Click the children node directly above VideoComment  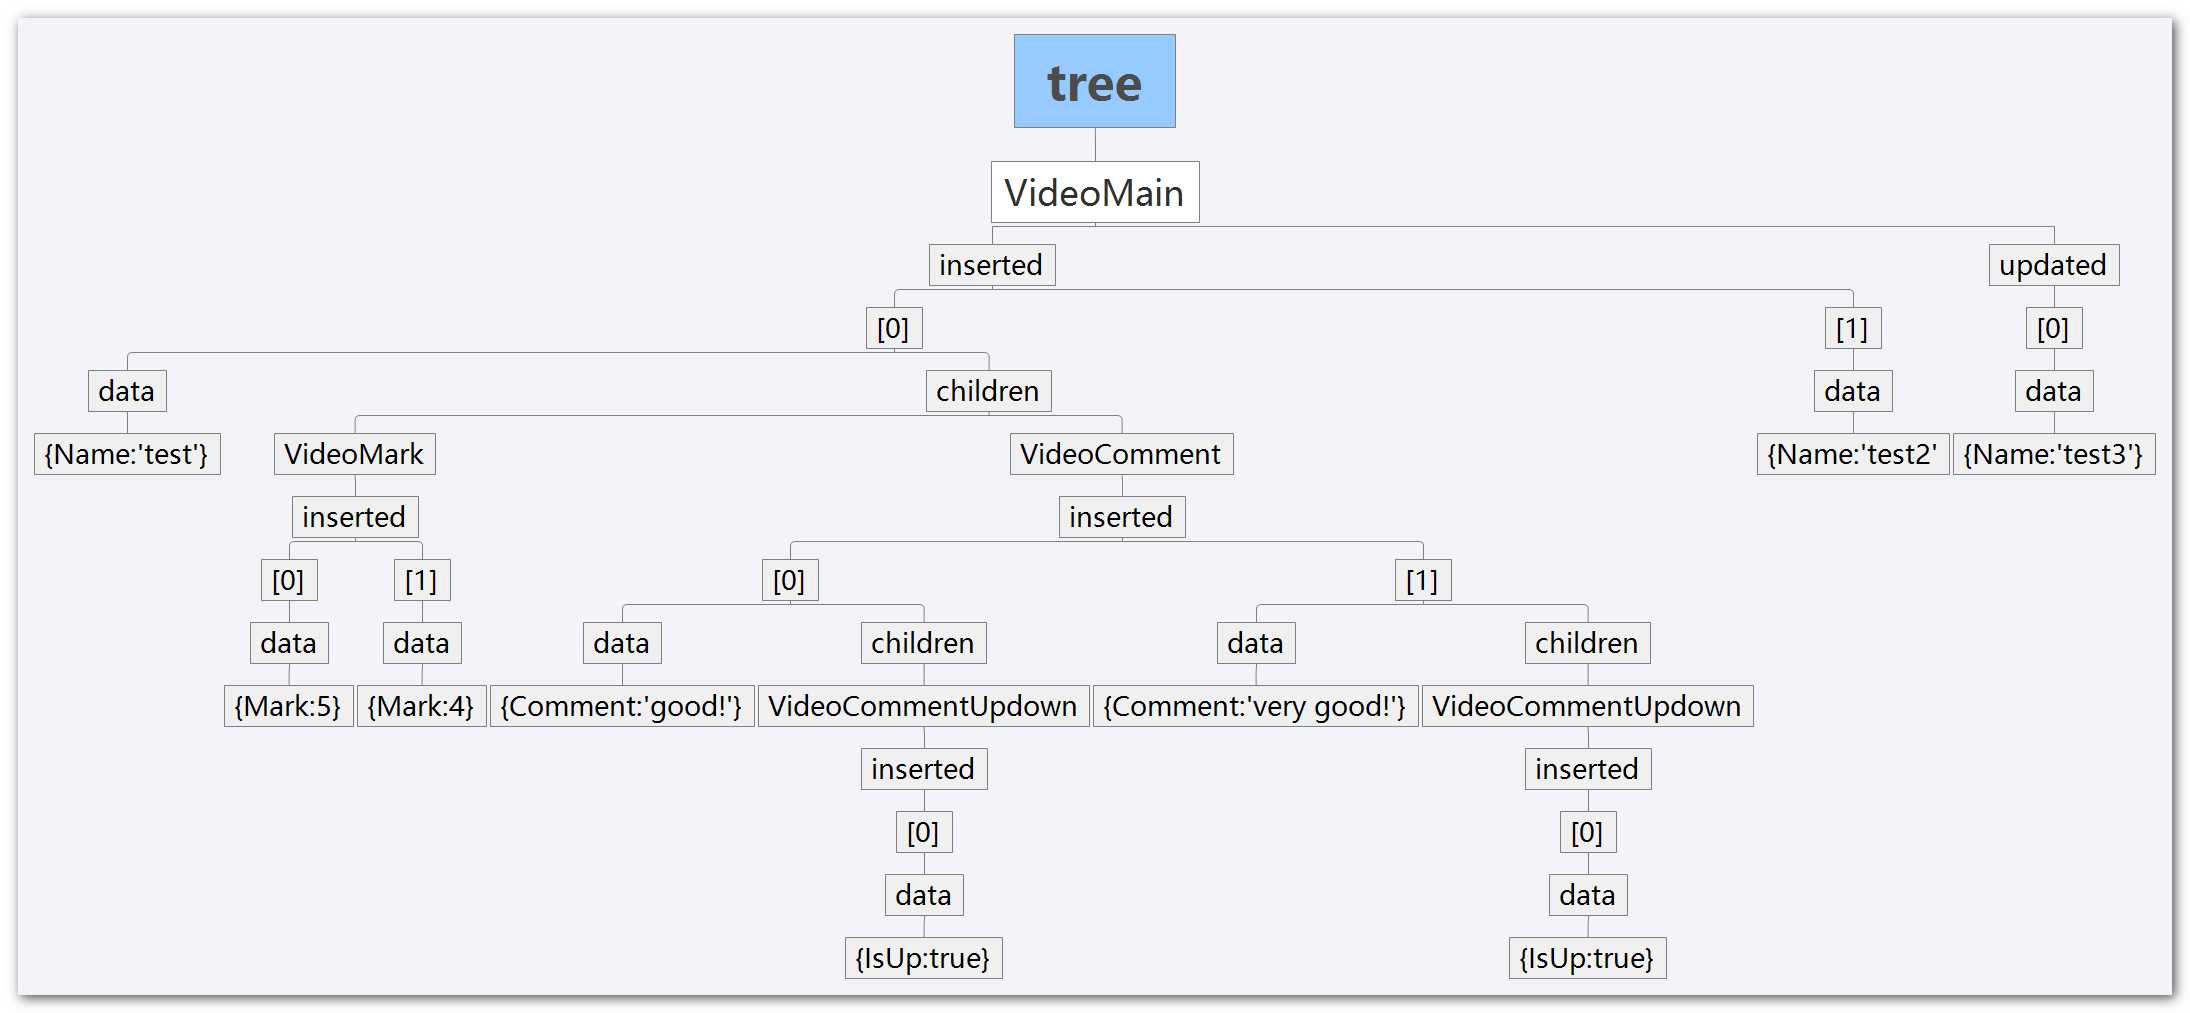(x=987, y=391)
